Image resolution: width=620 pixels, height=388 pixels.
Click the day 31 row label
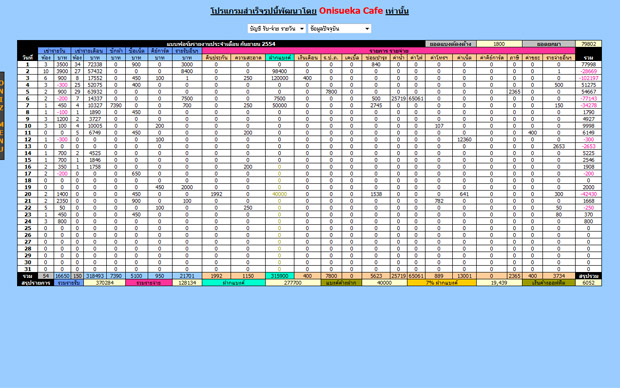click(x=27, y=269)
